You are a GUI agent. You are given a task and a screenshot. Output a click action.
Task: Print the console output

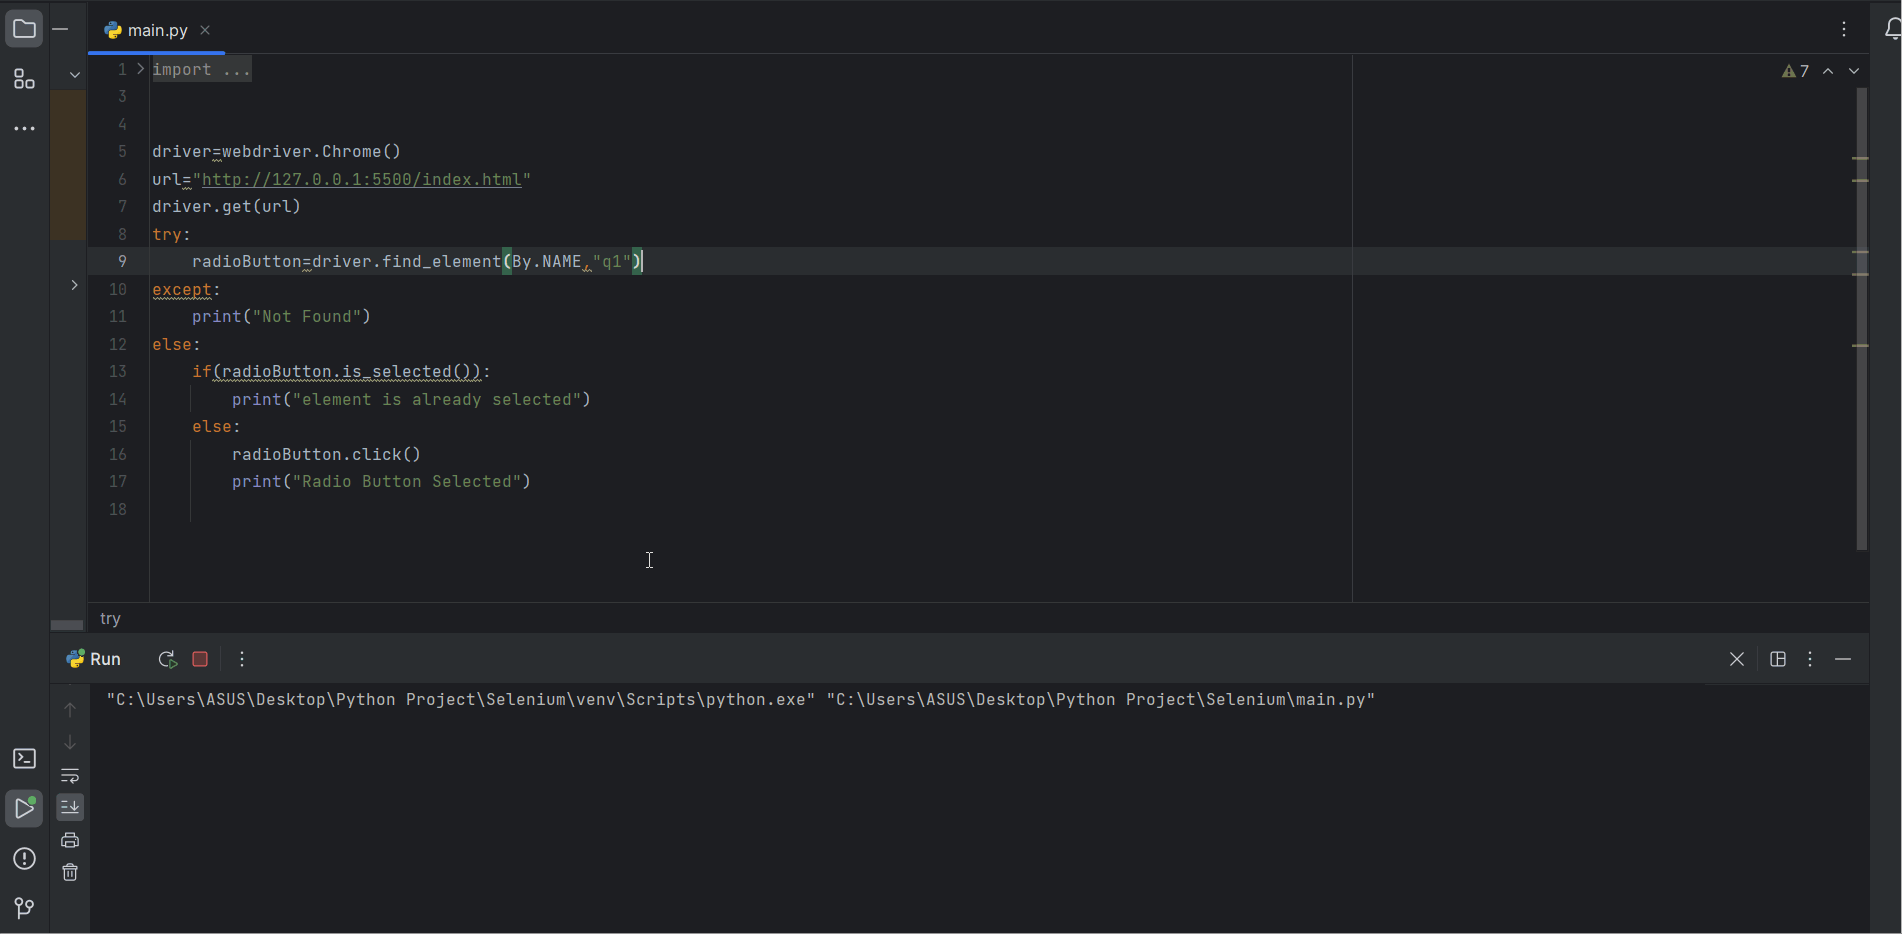(70, 840)
